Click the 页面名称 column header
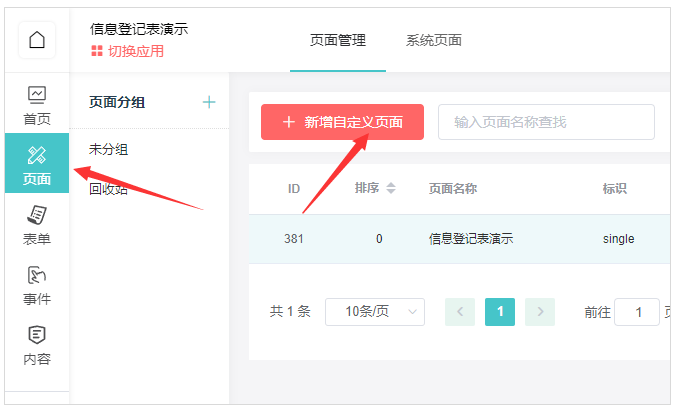Viewport: 679px width, 407px height. click(453, 189)
